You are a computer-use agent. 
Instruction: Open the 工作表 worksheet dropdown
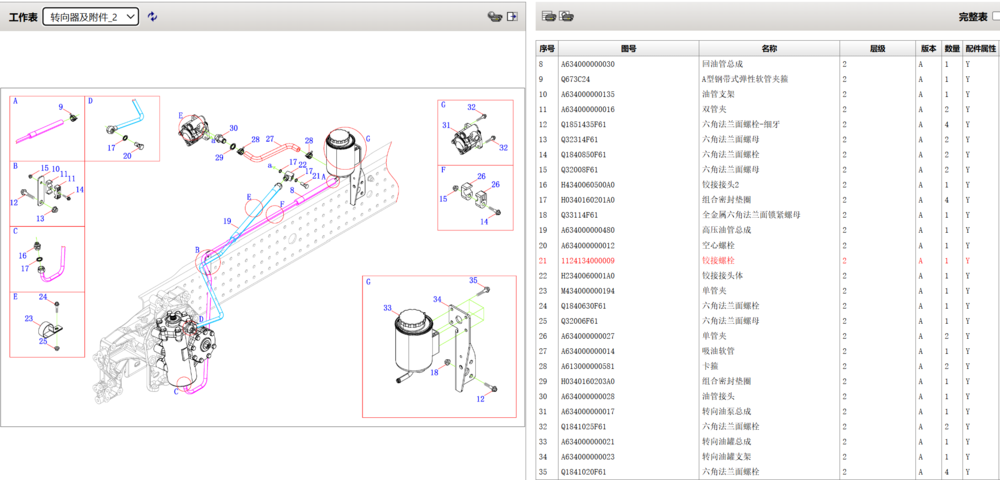[x=90, y=17]
